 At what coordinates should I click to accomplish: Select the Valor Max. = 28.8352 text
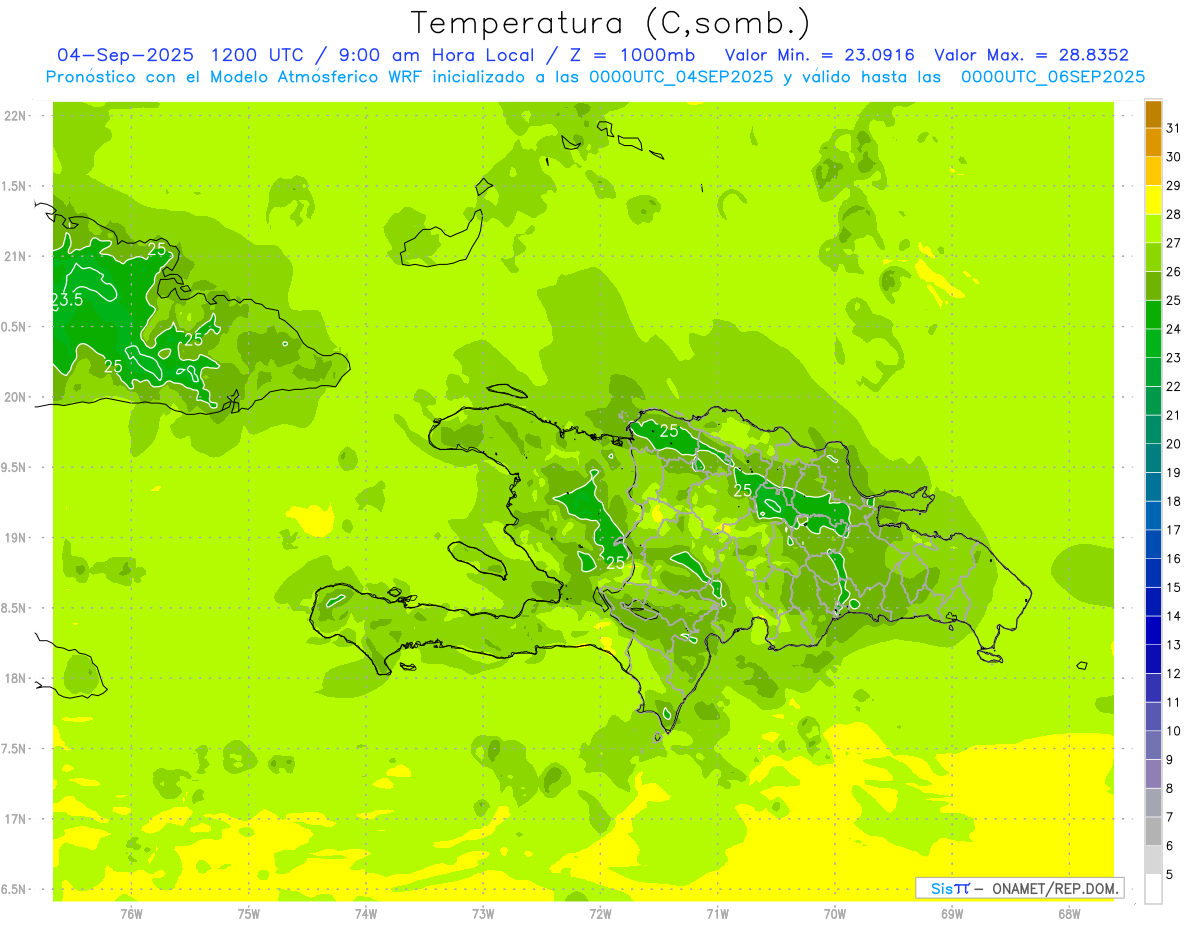[1031, 55]
